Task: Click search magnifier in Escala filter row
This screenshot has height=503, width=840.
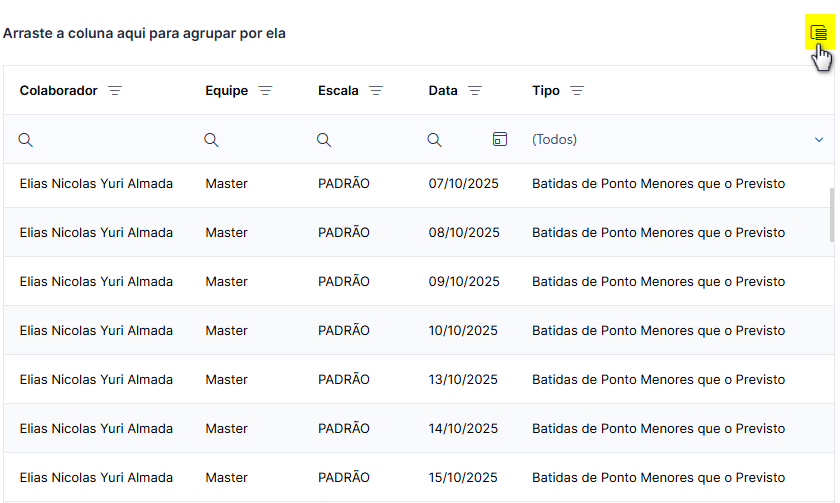Action: (x=324, y=140)
